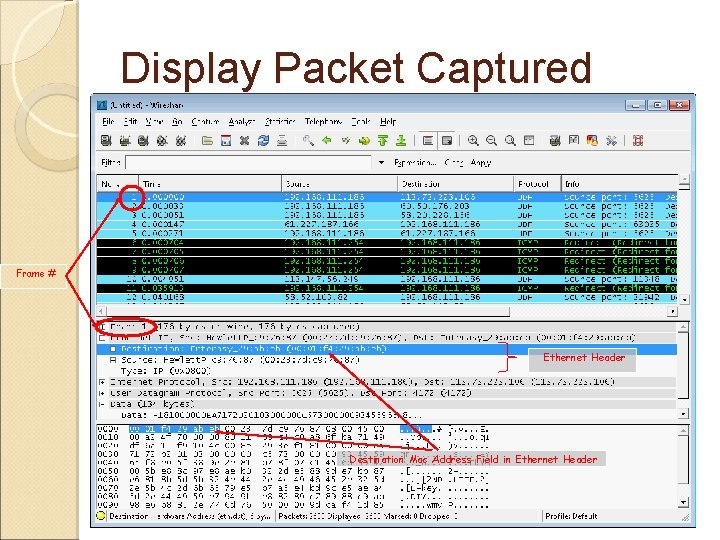Screen dimensions: 720x540
Task: Toggle Auto Scroll in live capture icon
Action: (x=447, y=141)
